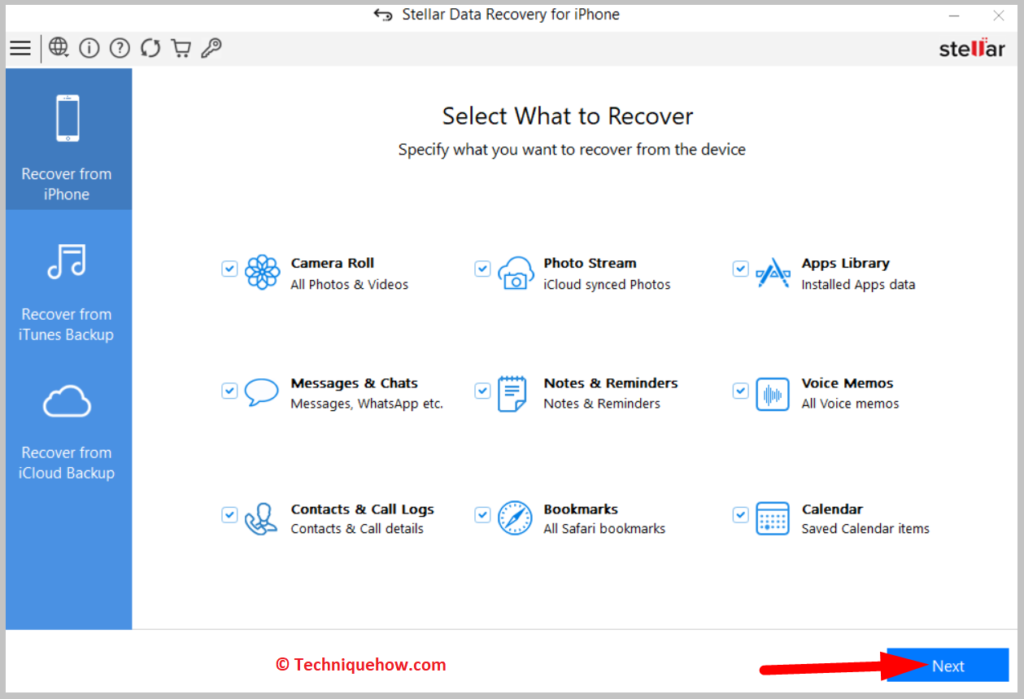The width and height of the screenshot is (1024, 699).
Task: Click the "Select What to Recover" heading
Action: [568, 116]
